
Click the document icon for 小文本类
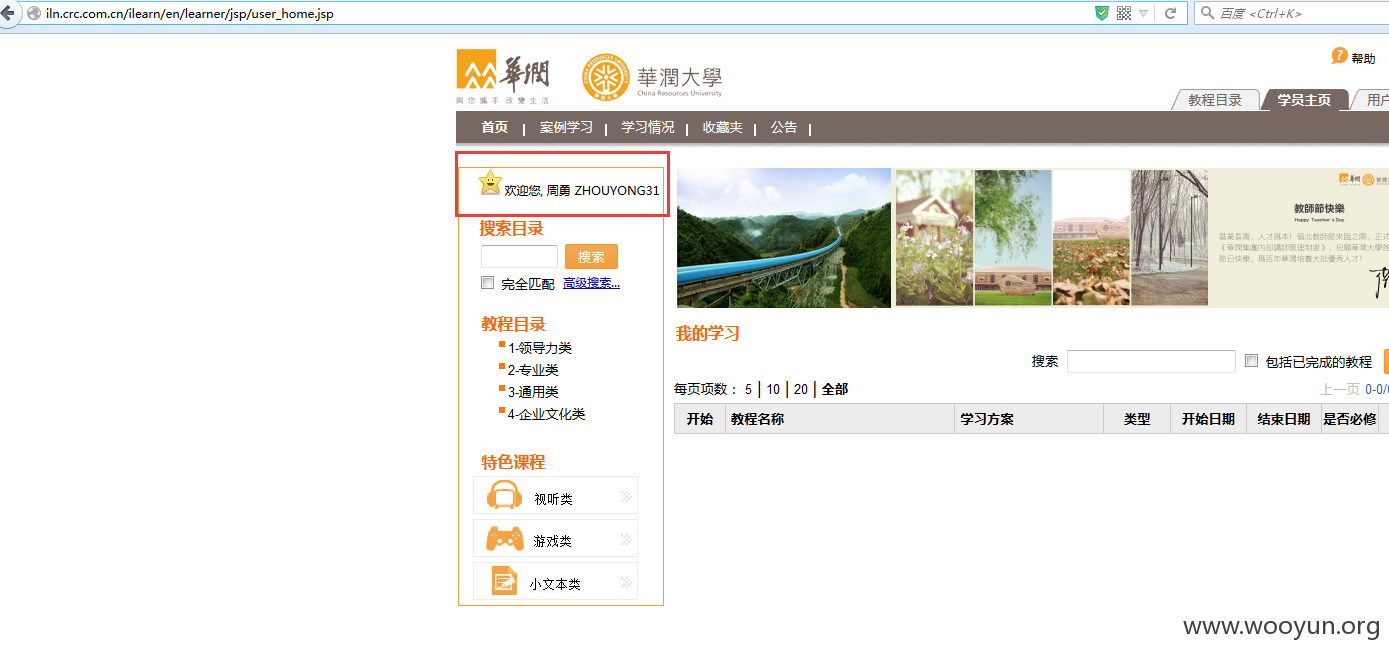point(504,581)
